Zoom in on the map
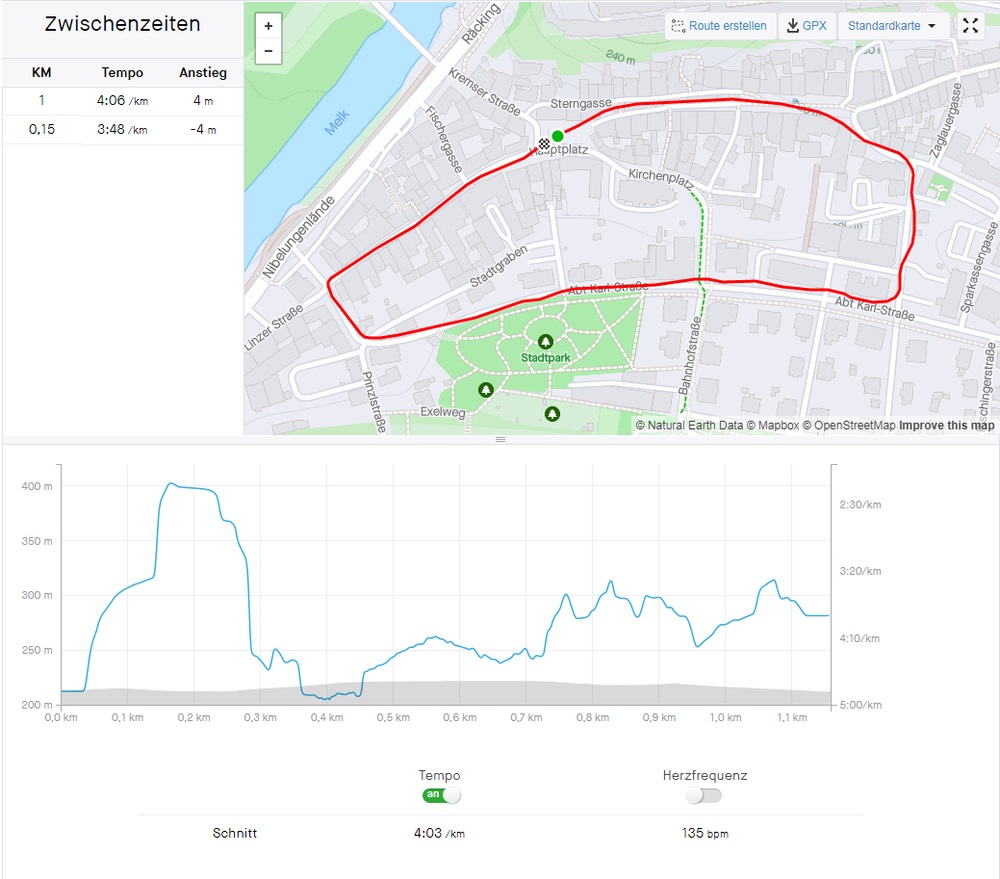The width and height of the screenshot is (1000, 879). [268, 27]
